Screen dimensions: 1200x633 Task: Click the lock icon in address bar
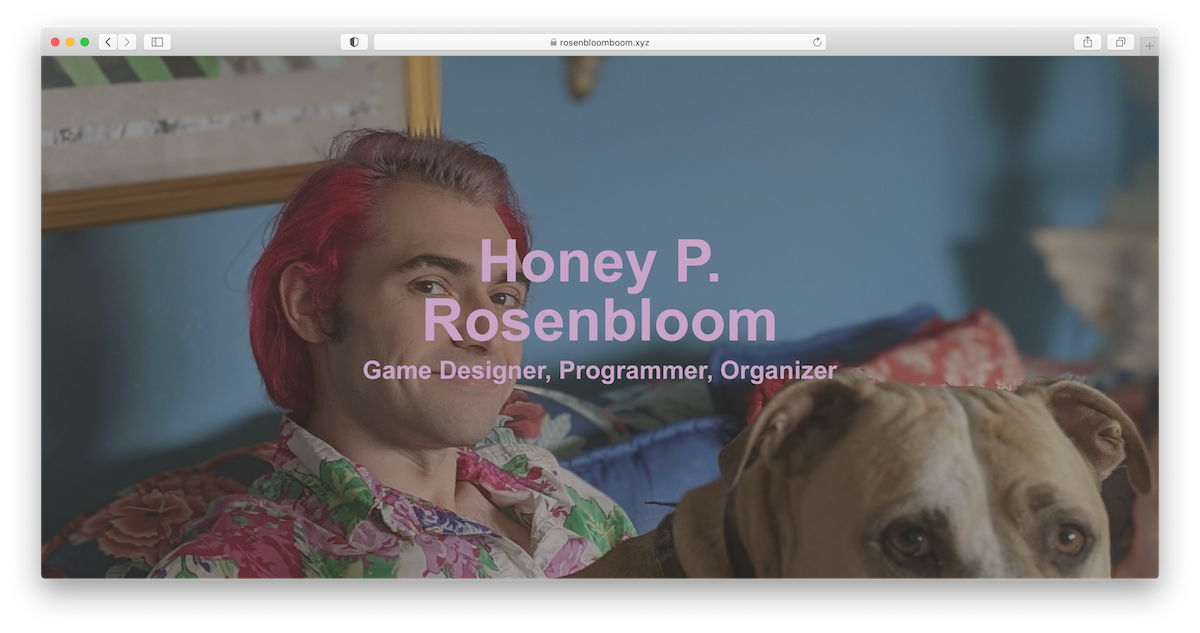tap(553, 43)
